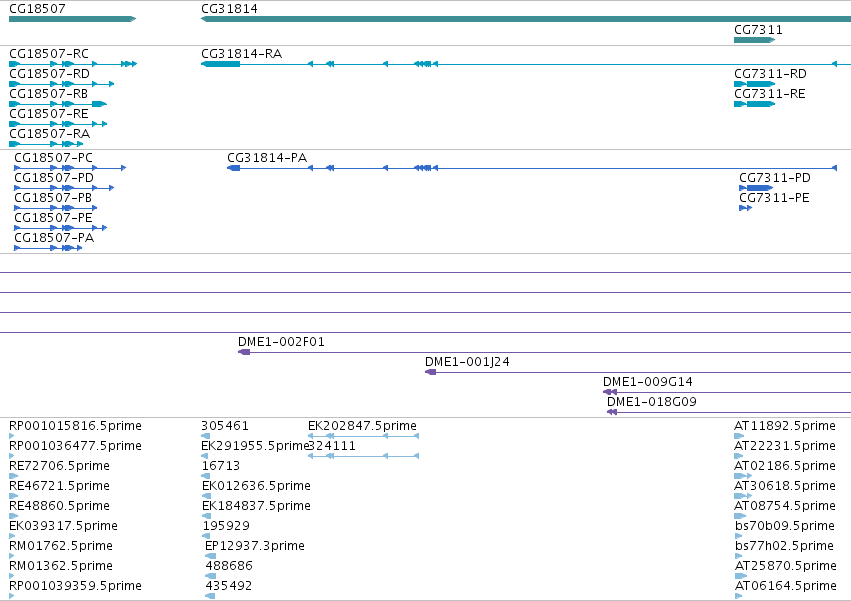Image resolution: width=851 pixels, height=601 pixels.
Task: Click the DME1-002F01 clone label
Action: click(281, 342)
